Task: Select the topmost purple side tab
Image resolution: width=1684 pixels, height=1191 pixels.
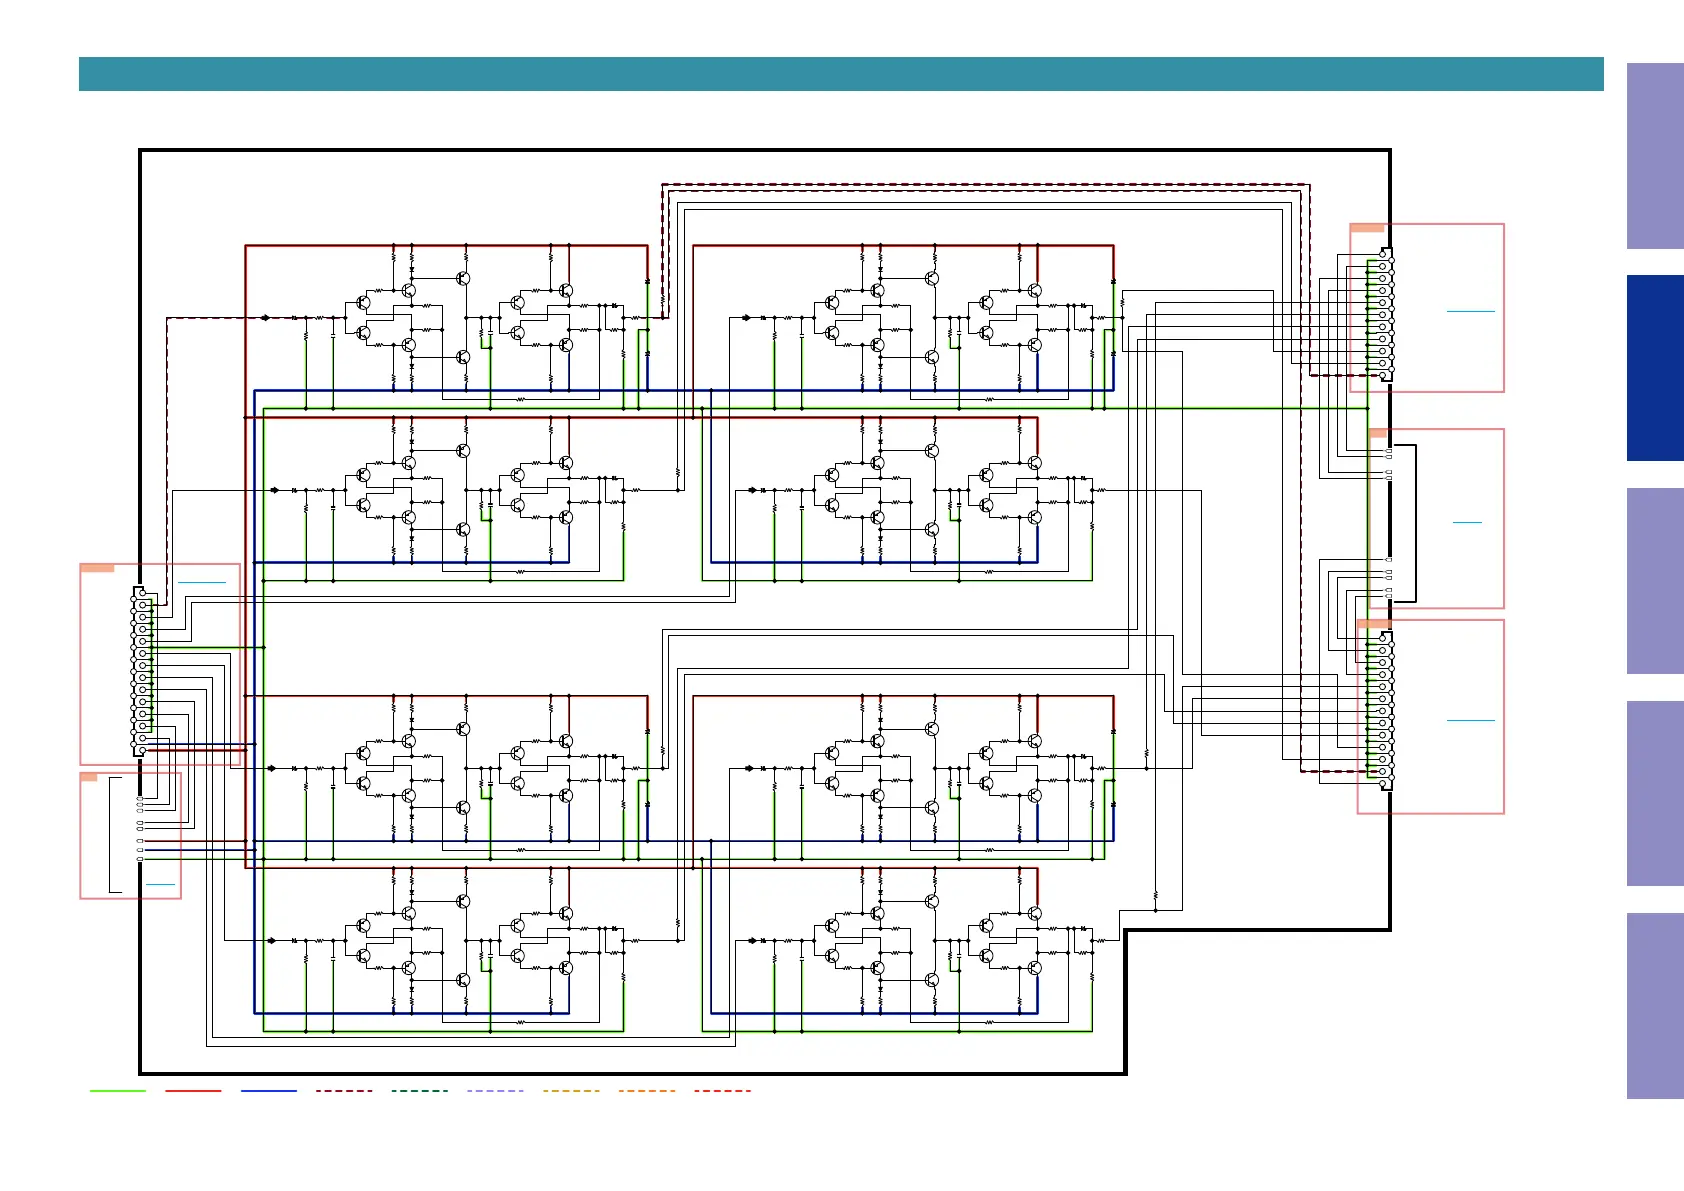Action: (x=1654, y=156)
